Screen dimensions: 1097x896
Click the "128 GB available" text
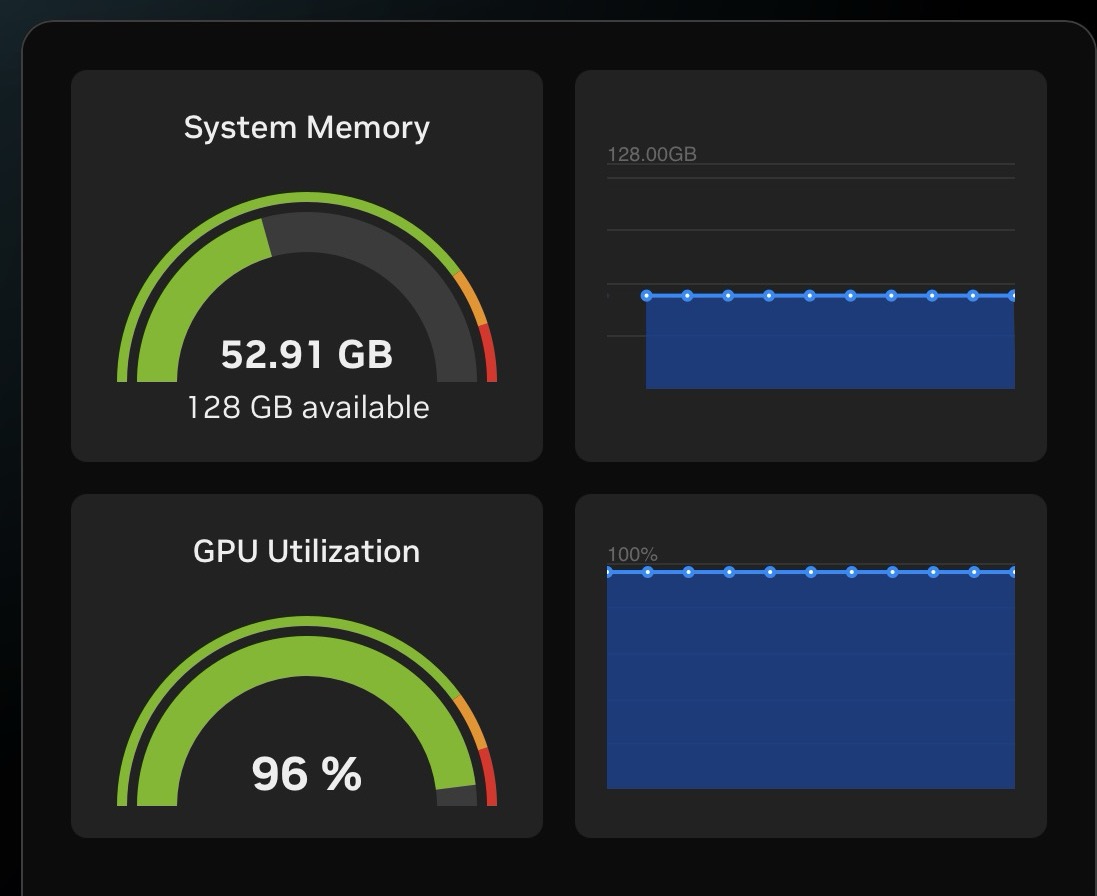[x=308, y=408]
